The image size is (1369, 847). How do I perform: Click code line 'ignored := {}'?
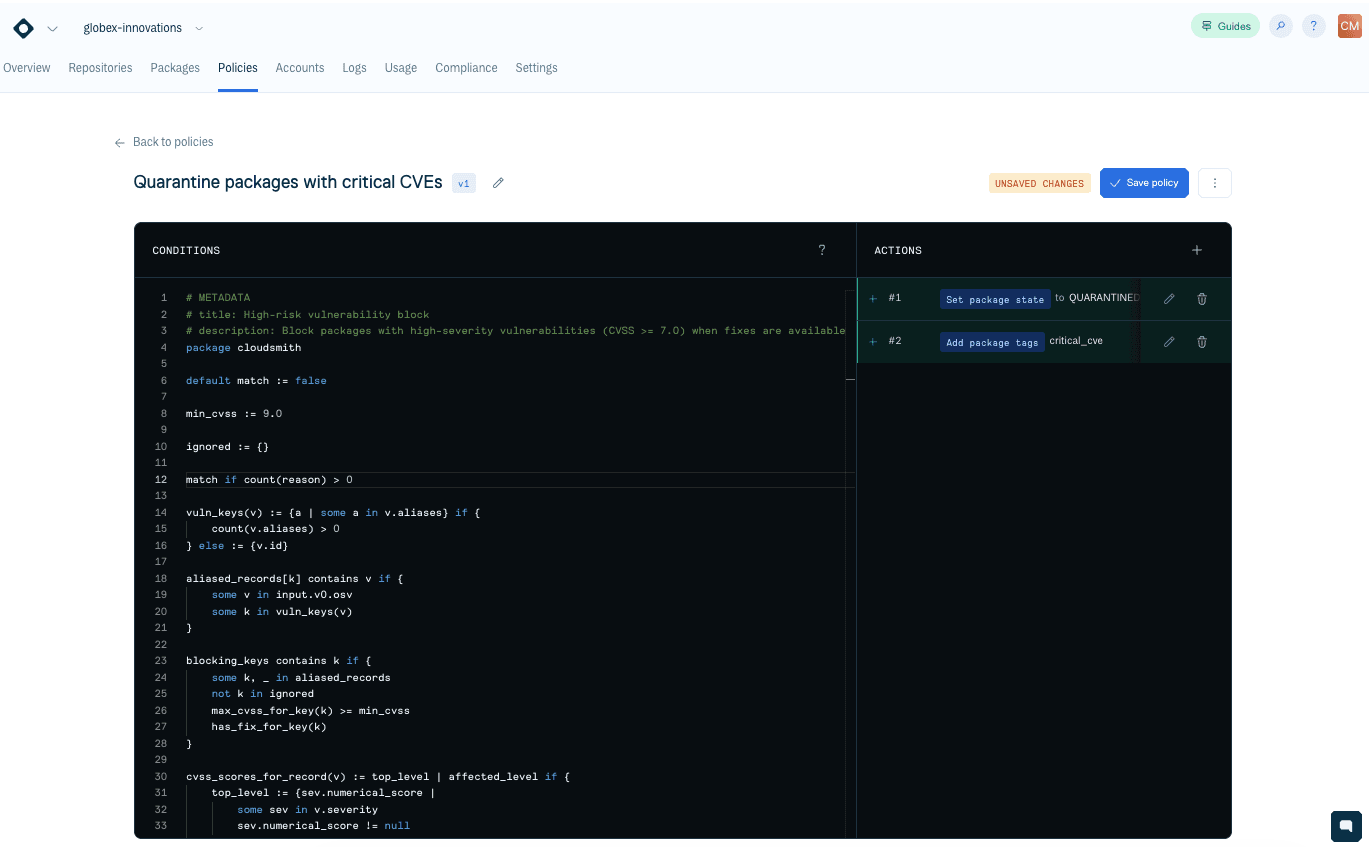(227, 447)
